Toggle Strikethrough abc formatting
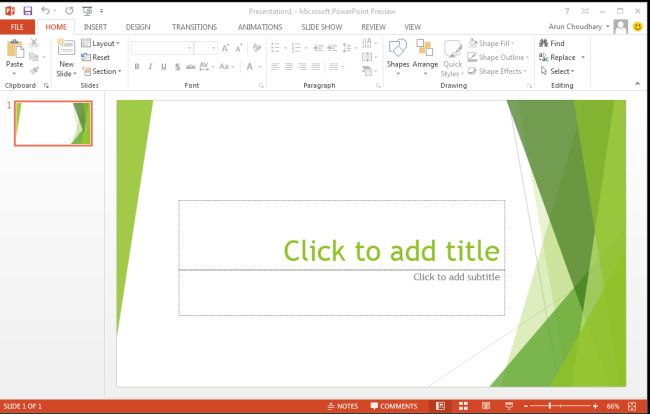Image resolution: width=650 pixels, height=414 pixels. point(190,67)
